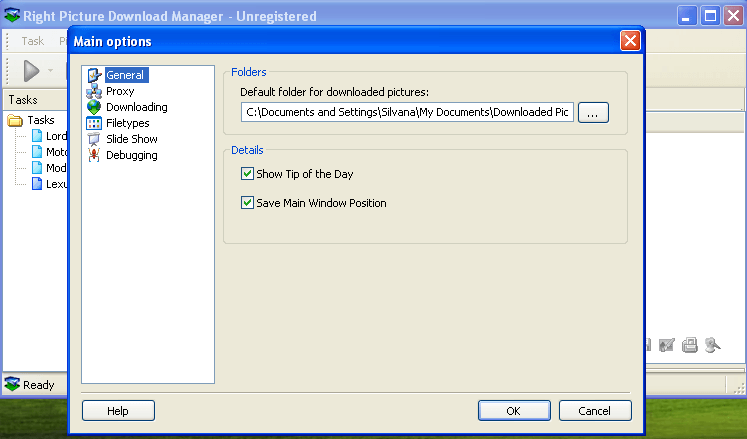Click the Filetypes grid icon
This screenshot has height=439, width=747.
tap(94, 123)
